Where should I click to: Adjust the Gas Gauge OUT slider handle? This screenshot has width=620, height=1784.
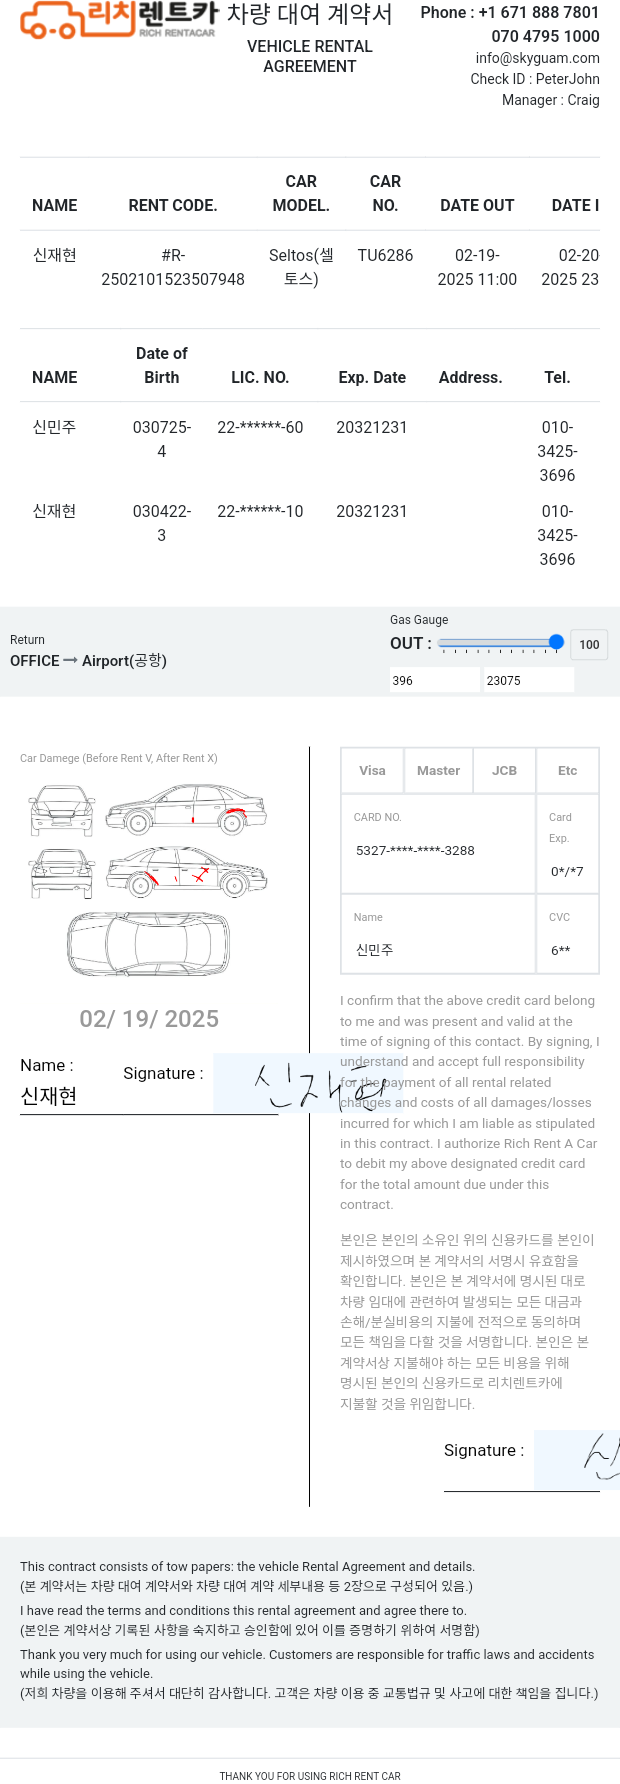tap(556, 642)
